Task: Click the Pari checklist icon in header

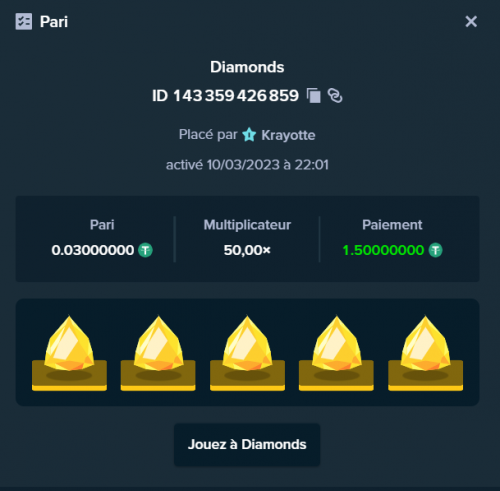Action: [24, 22]
